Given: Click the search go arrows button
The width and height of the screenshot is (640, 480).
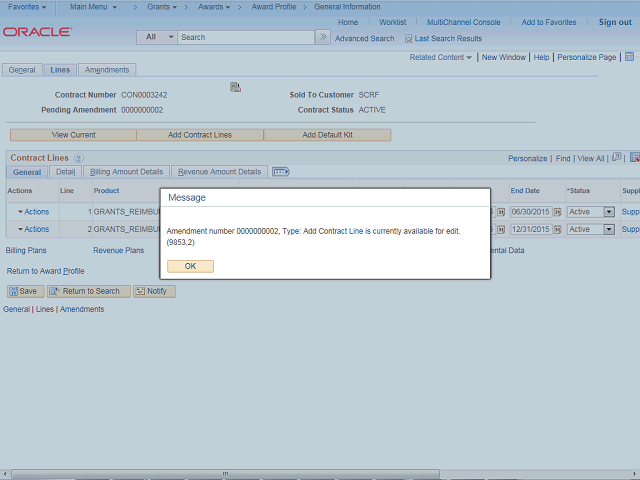Looking at the screenshot, I should pos(323,37).
